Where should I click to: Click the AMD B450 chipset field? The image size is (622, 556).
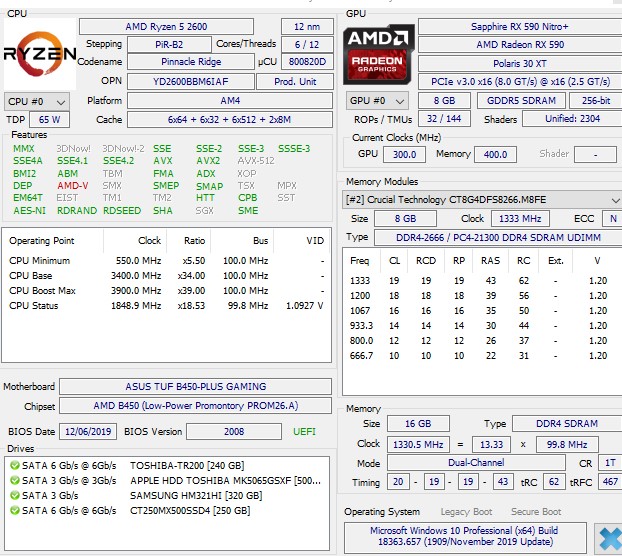click(x=196, y=406)
